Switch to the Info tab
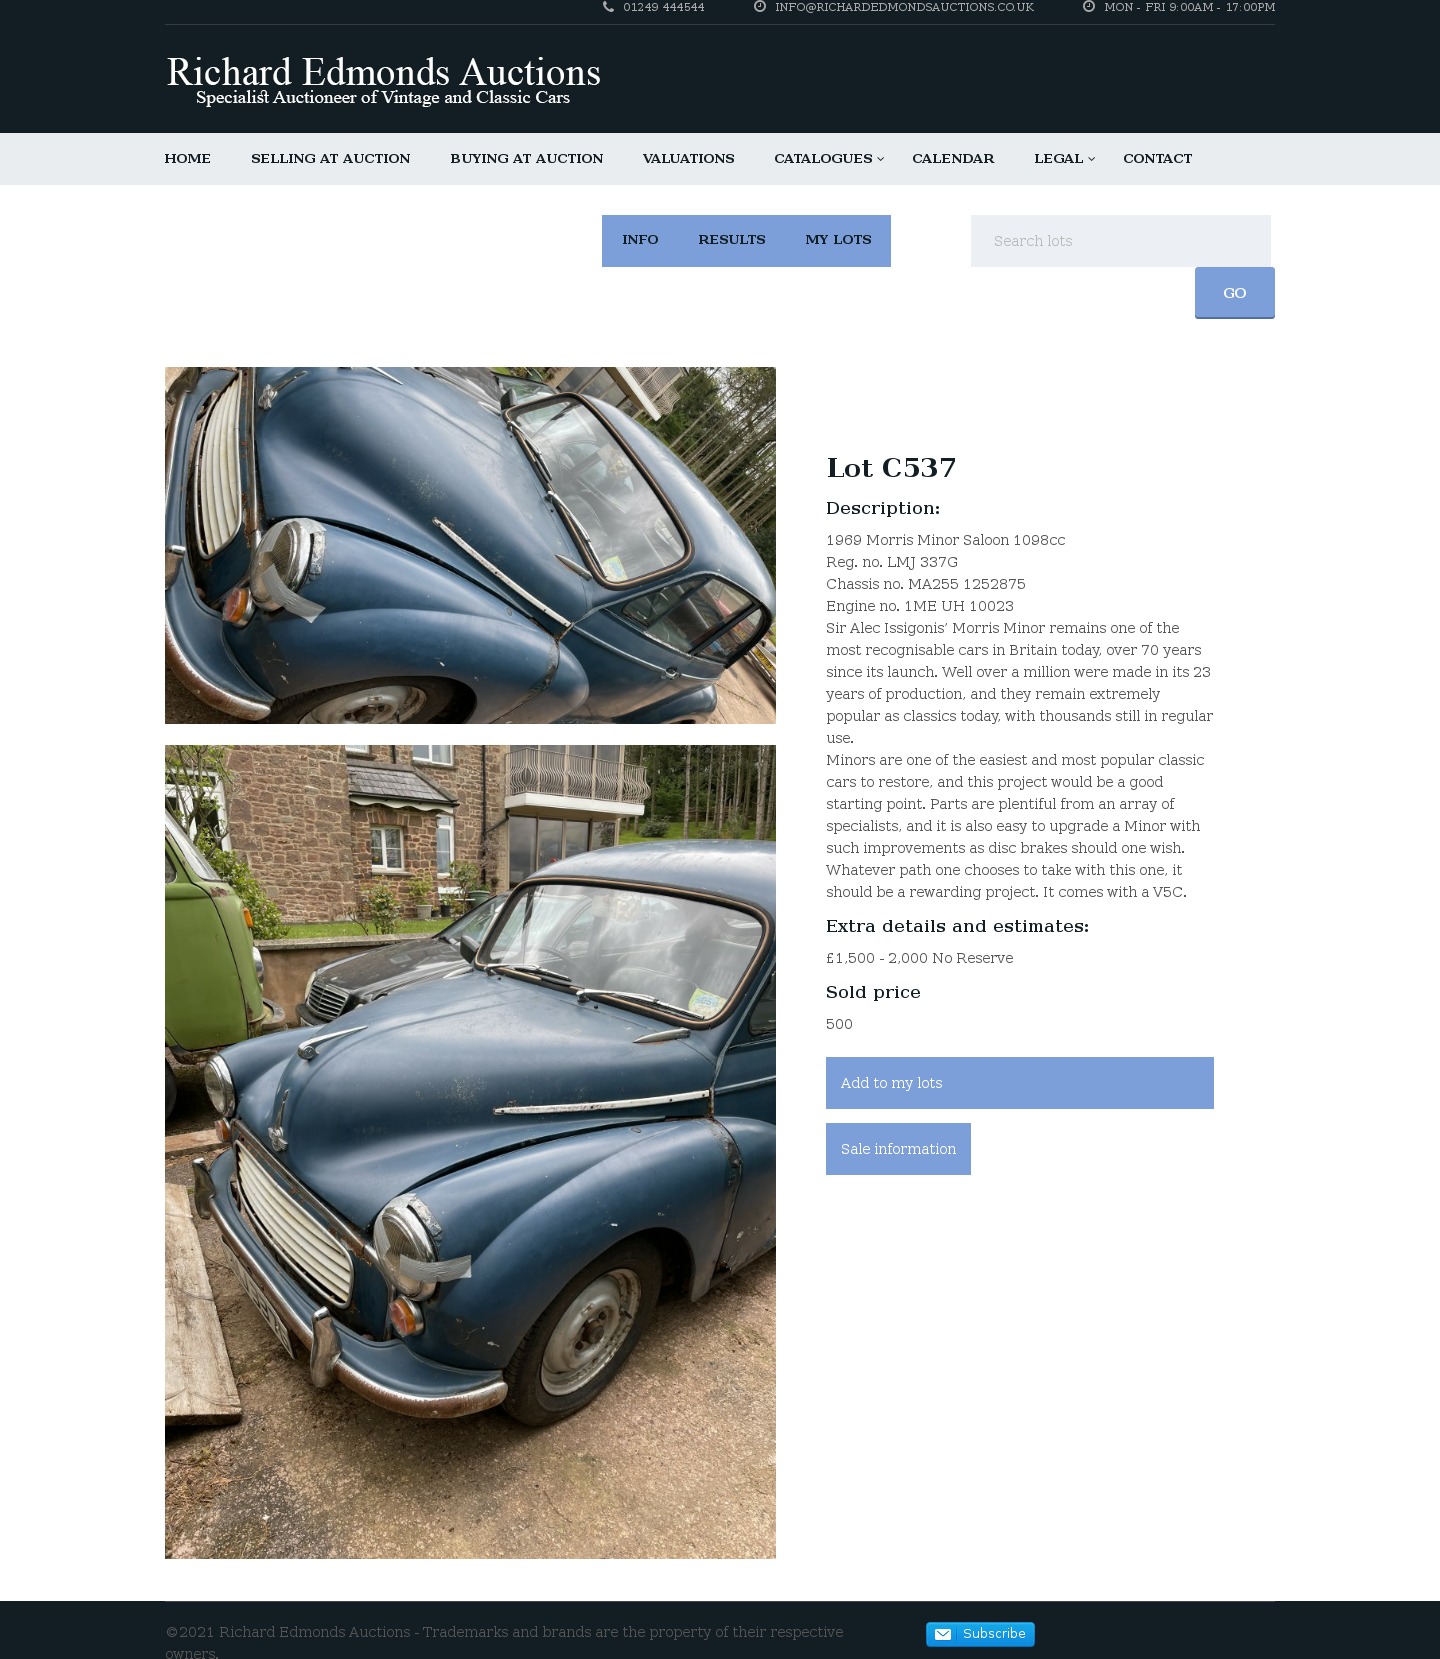Image resolution: width=1440 pixels, height=1659 pixels. coord(640,240)
